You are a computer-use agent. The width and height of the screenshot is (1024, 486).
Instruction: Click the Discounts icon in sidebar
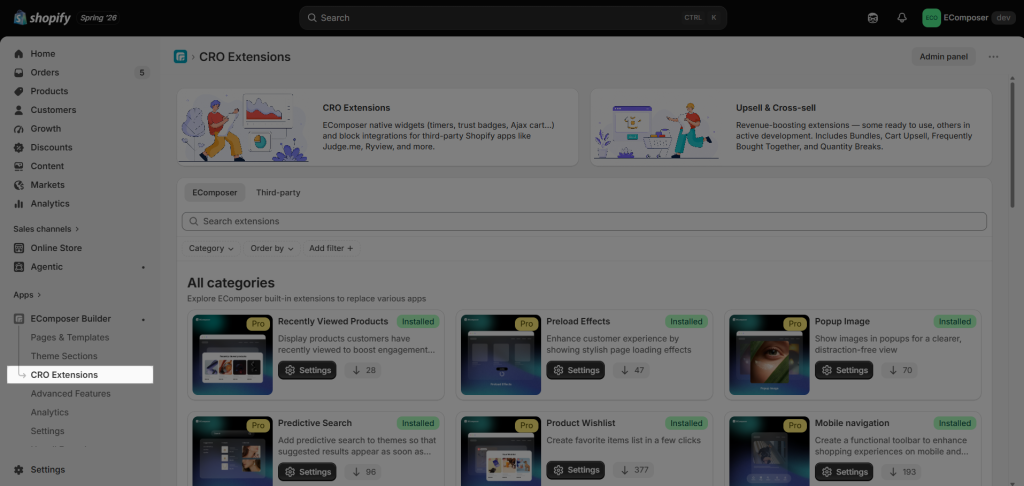point(18,148)
